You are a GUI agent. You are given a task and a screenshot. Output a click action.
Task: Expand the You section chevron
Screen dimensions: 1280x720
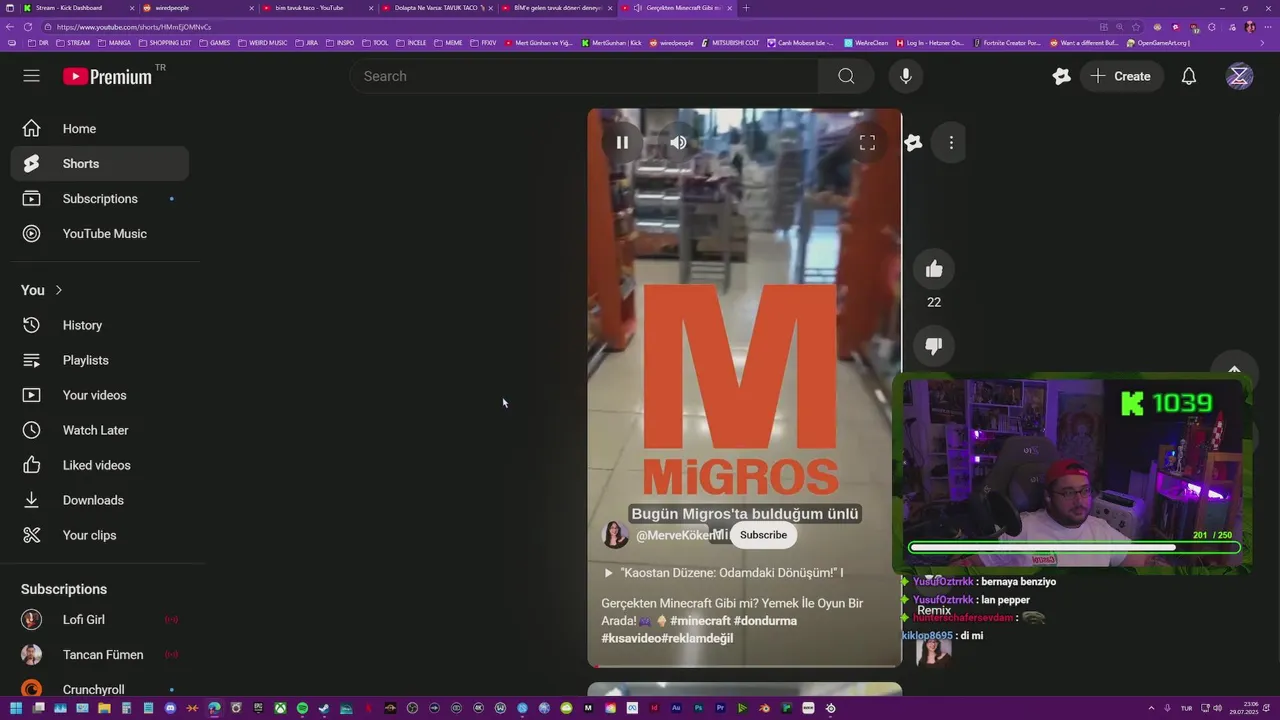tap(59, 290)
